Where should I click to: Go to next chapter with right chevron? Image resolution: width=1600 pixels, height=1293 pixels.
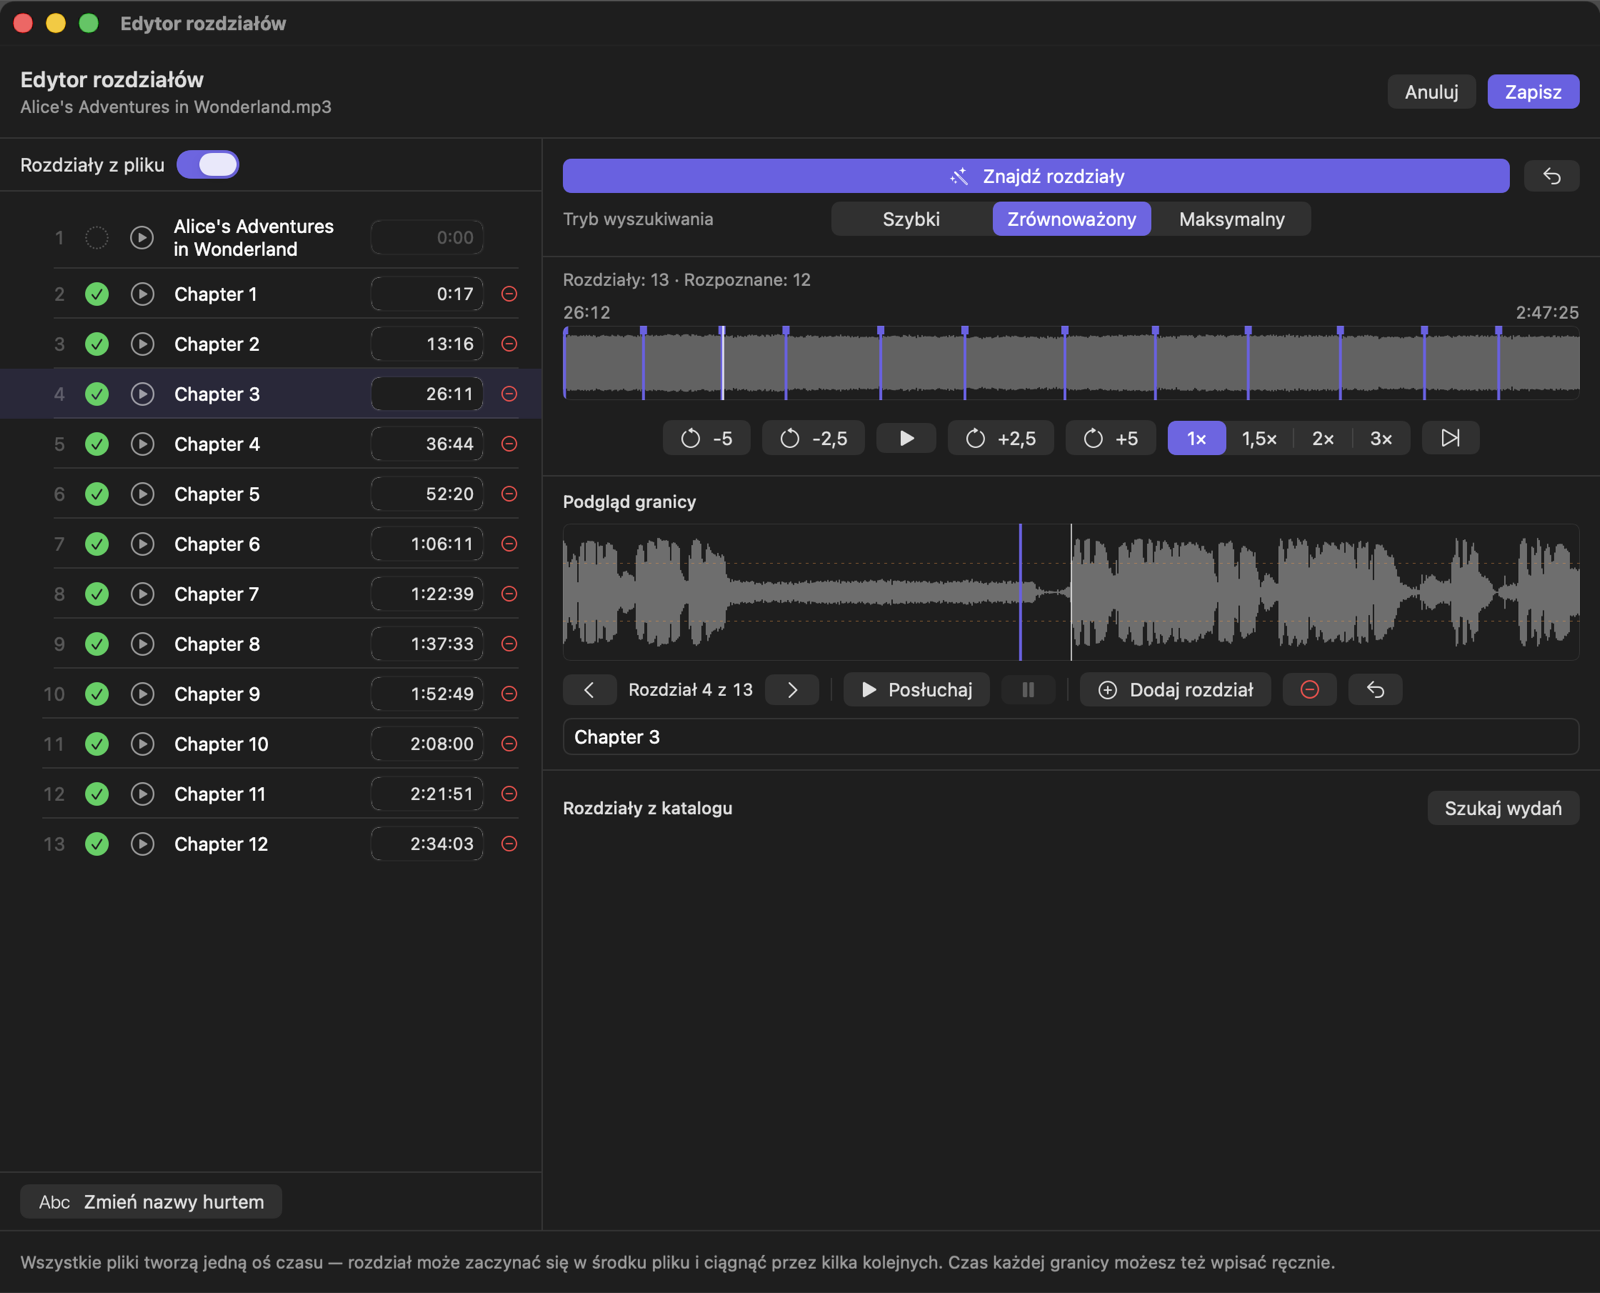point(792,690)
